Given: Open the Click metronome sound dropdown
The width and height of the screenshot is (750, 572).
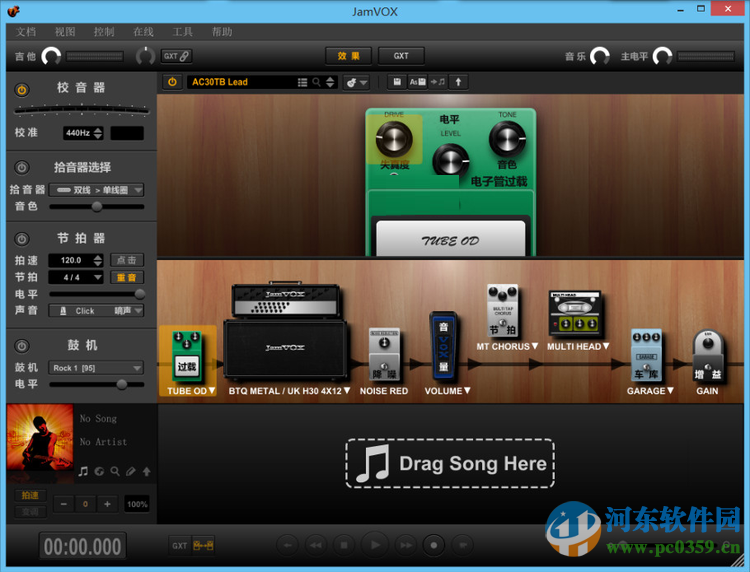Looking at the screenshot, I should pos(96,311).
